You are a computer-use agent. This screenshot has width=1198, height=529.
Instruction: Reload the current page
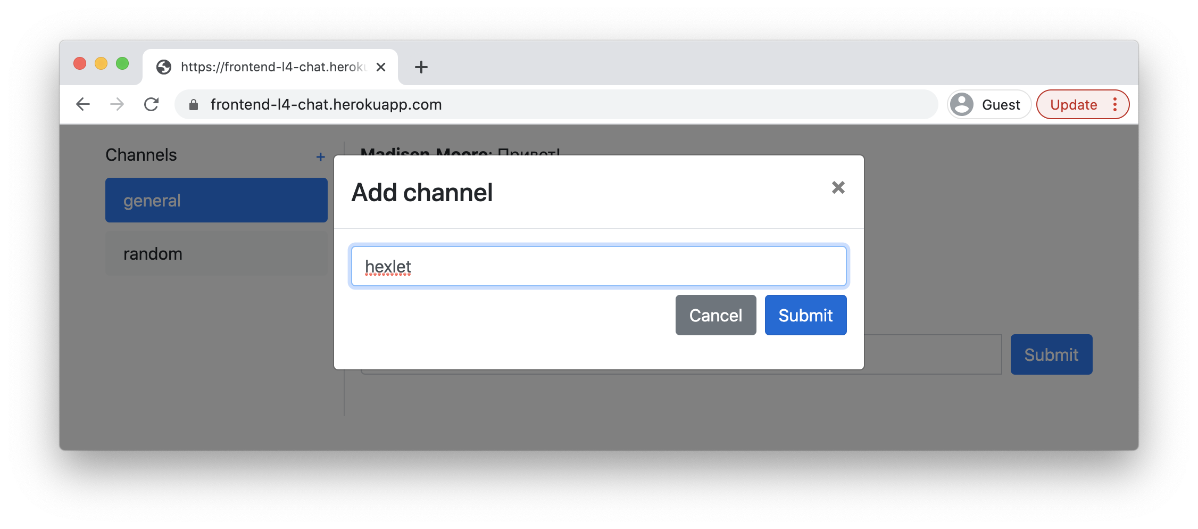(151, 104)
